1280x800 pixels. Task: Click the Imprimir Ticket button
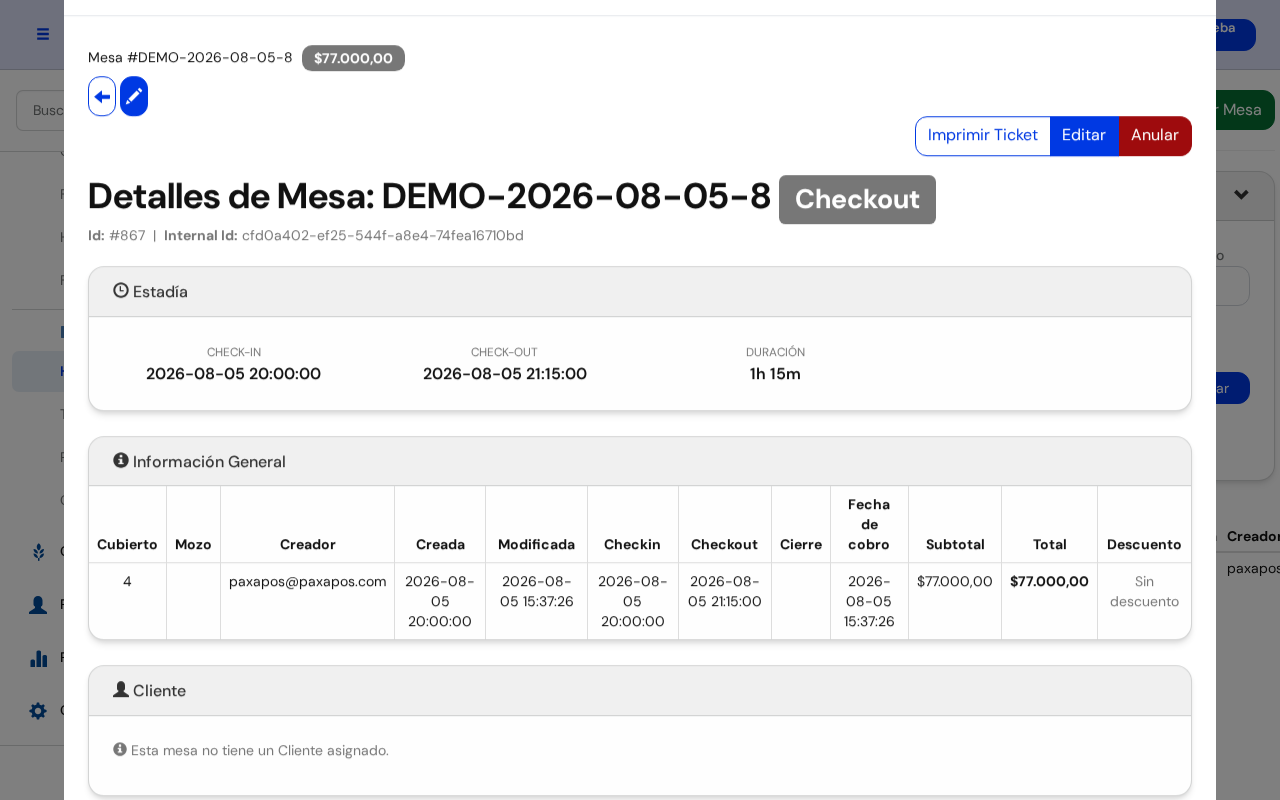point(983,136)
